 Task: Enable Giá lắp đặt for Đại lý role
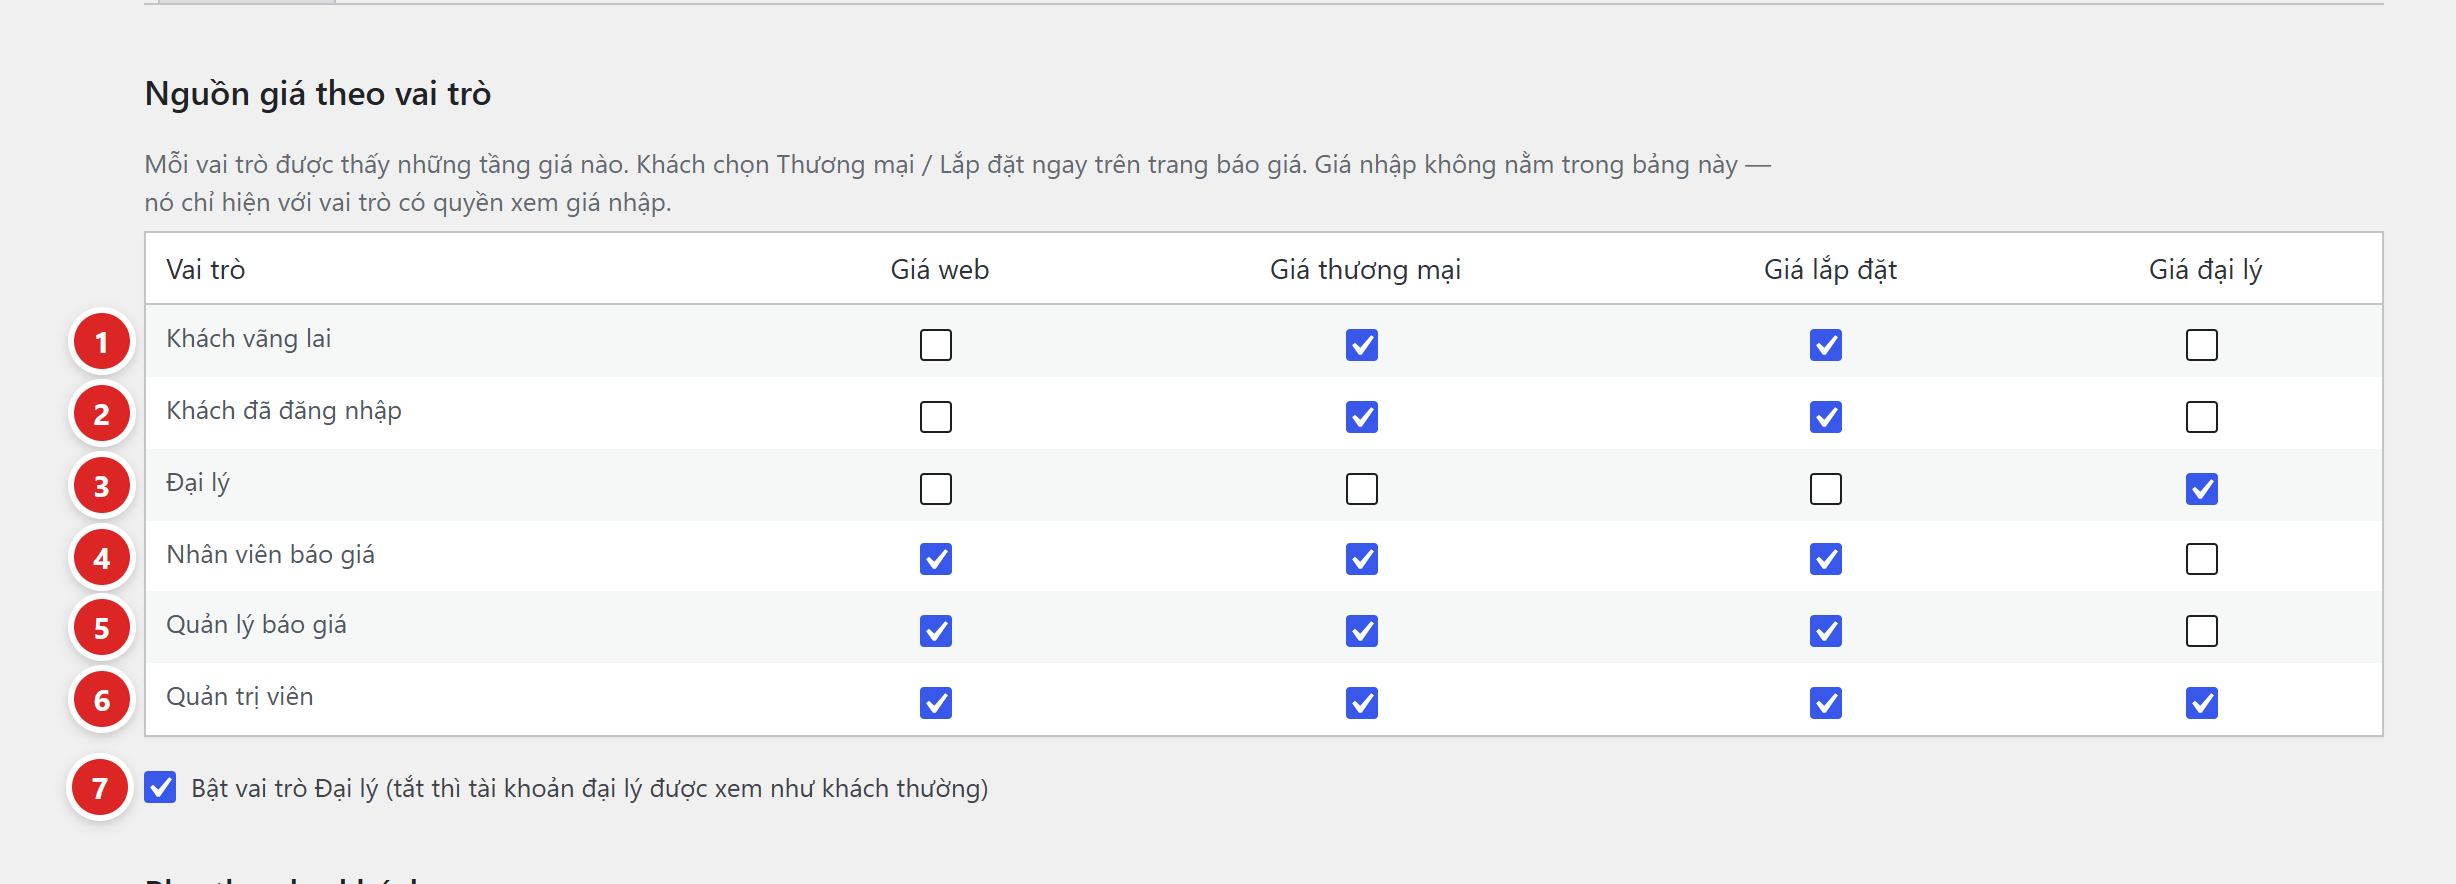(1826, 489)
